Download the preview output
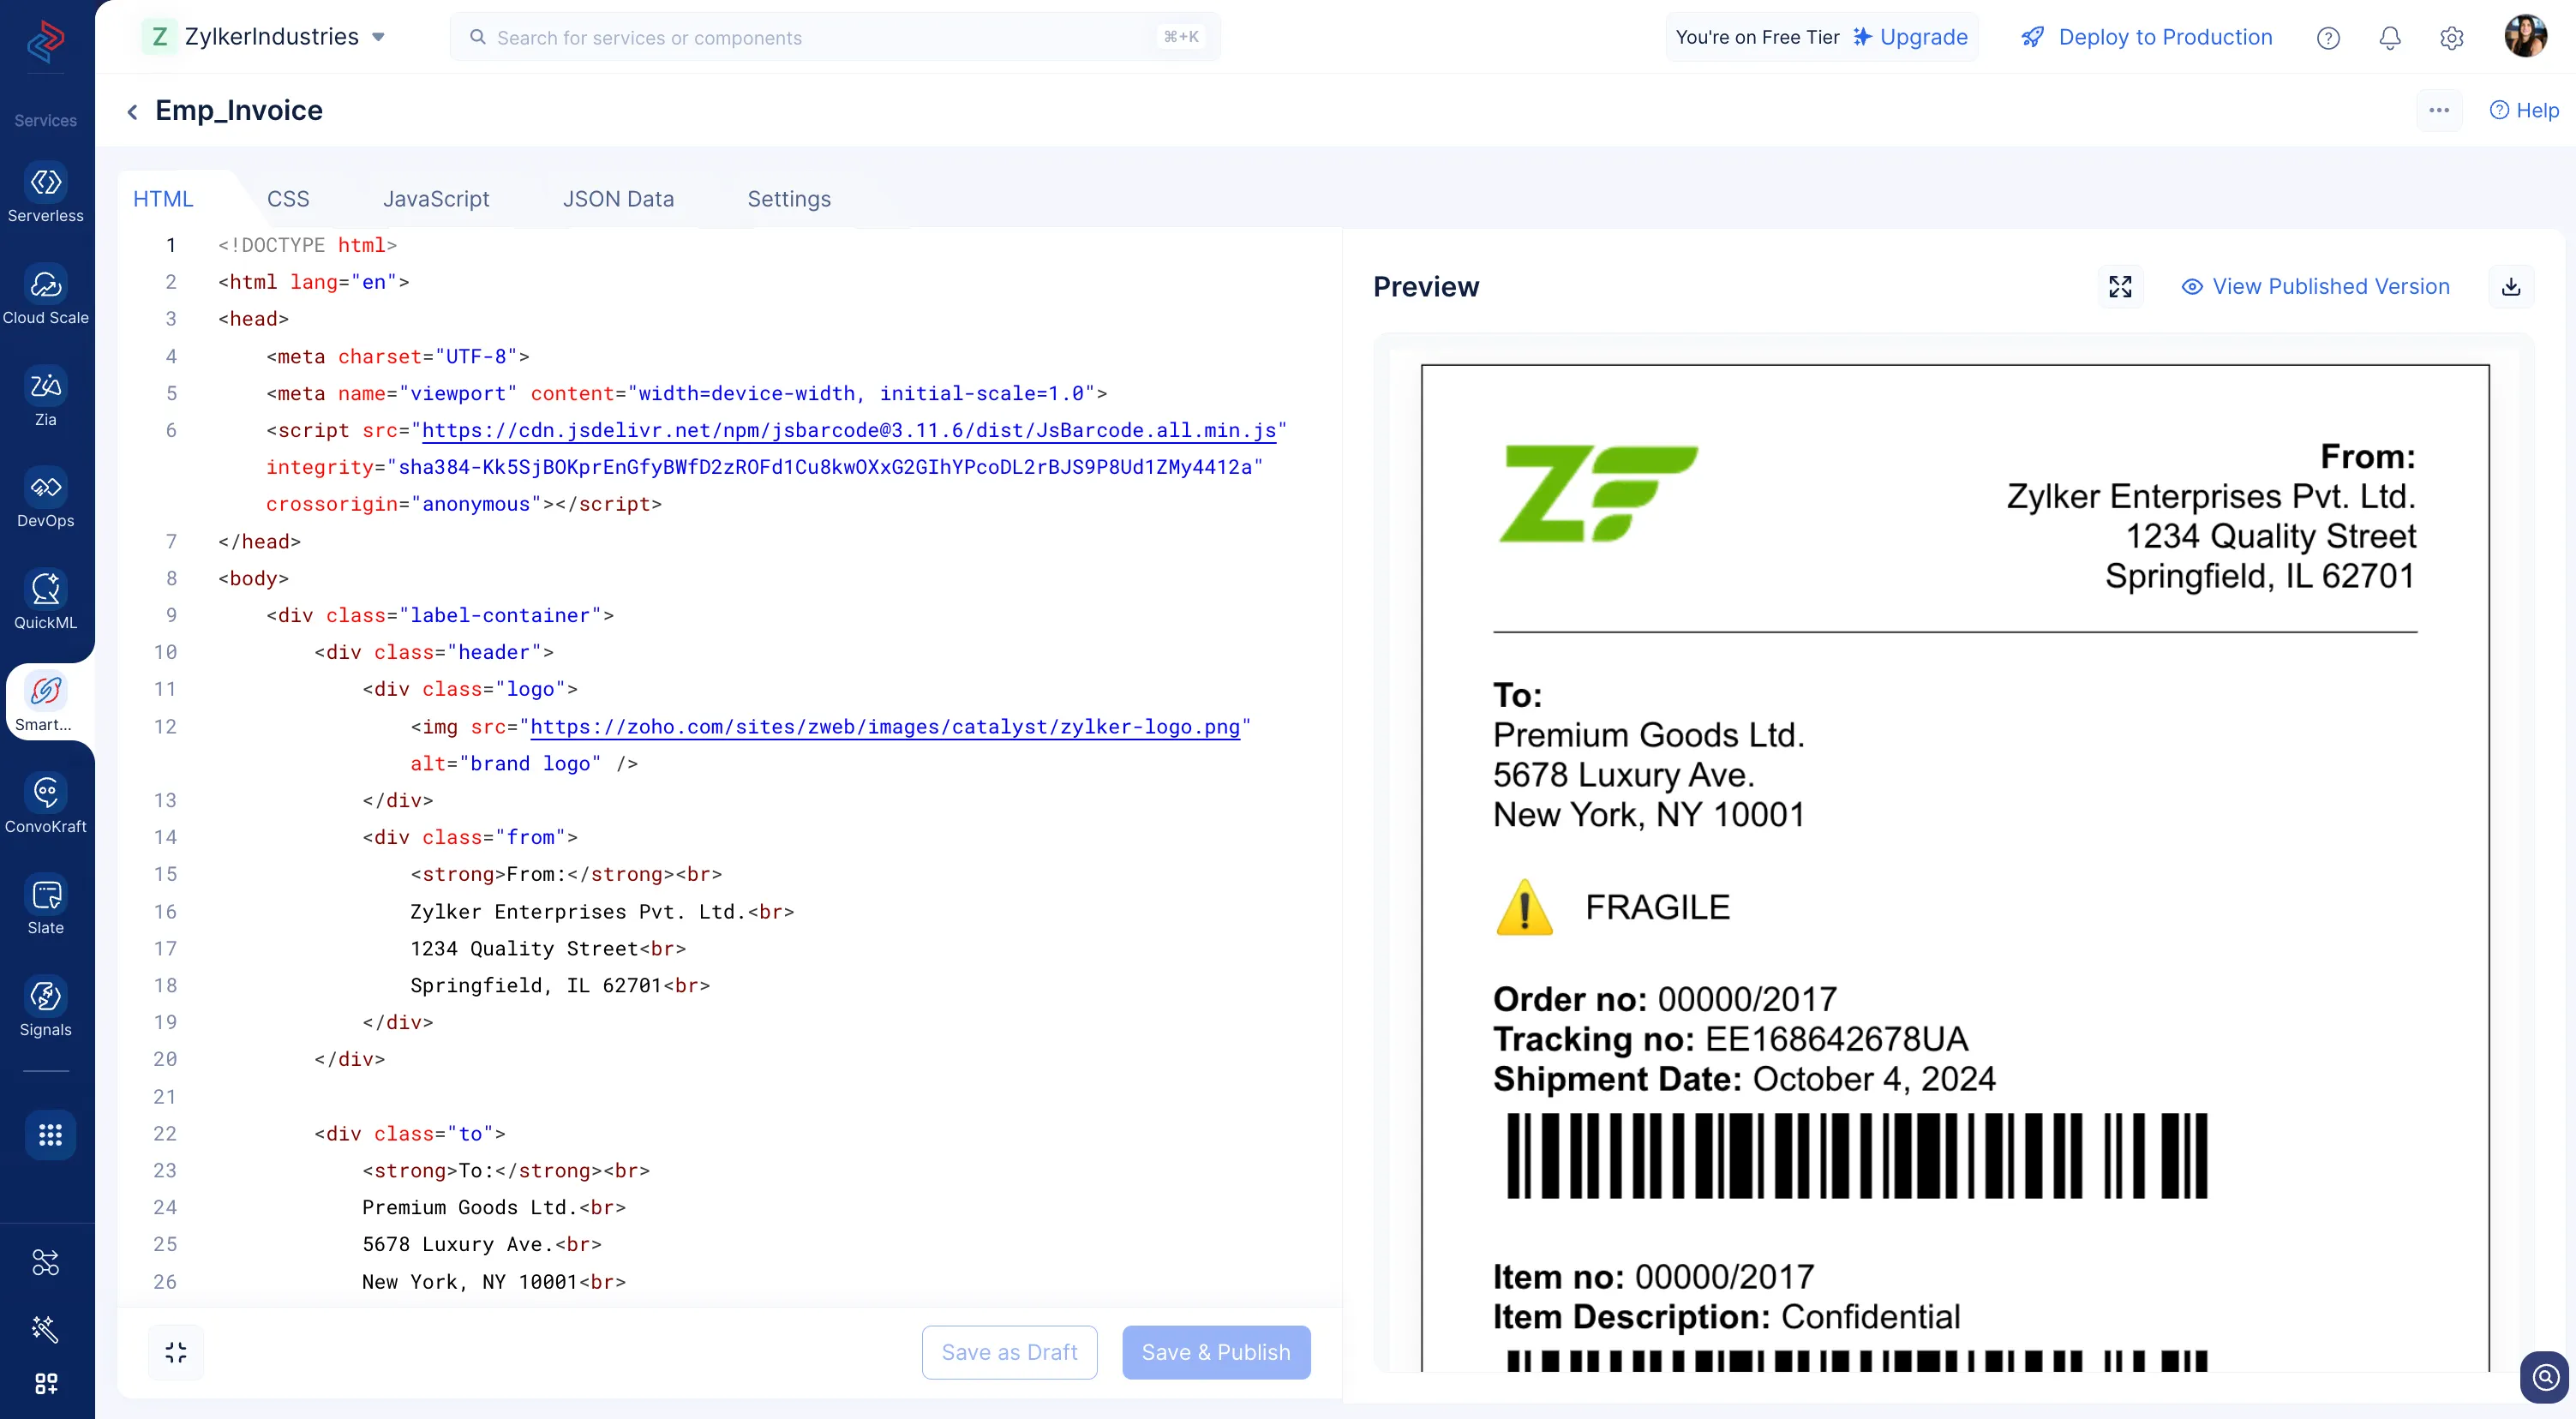The image size is (2576, 1419). pyautogui.click(x=2511, y=287)
